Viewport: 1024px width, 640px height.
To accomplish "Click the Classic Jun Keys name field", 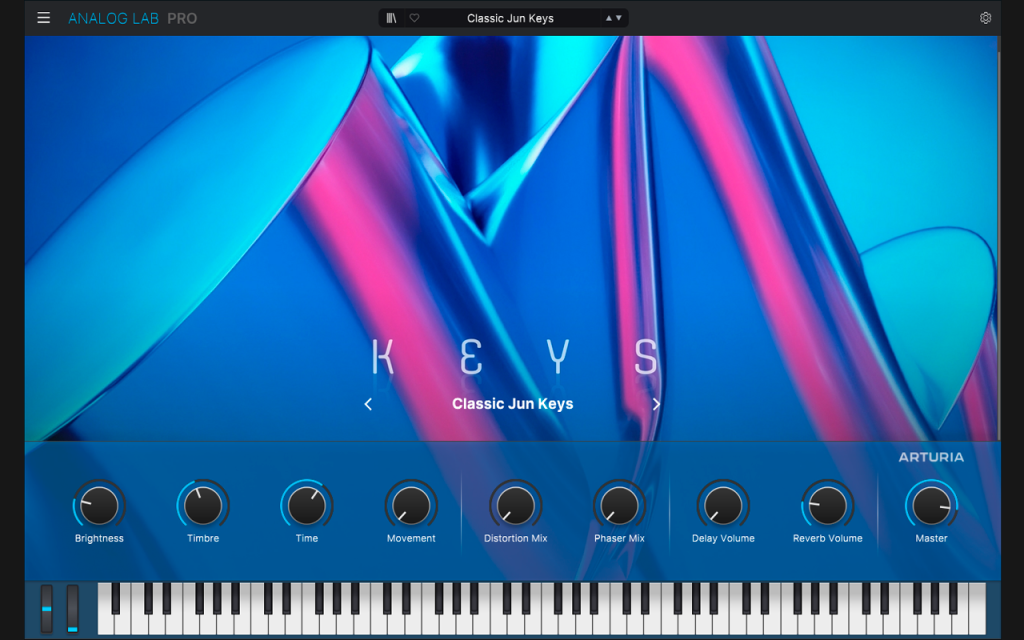I will (x=510, y=18).
